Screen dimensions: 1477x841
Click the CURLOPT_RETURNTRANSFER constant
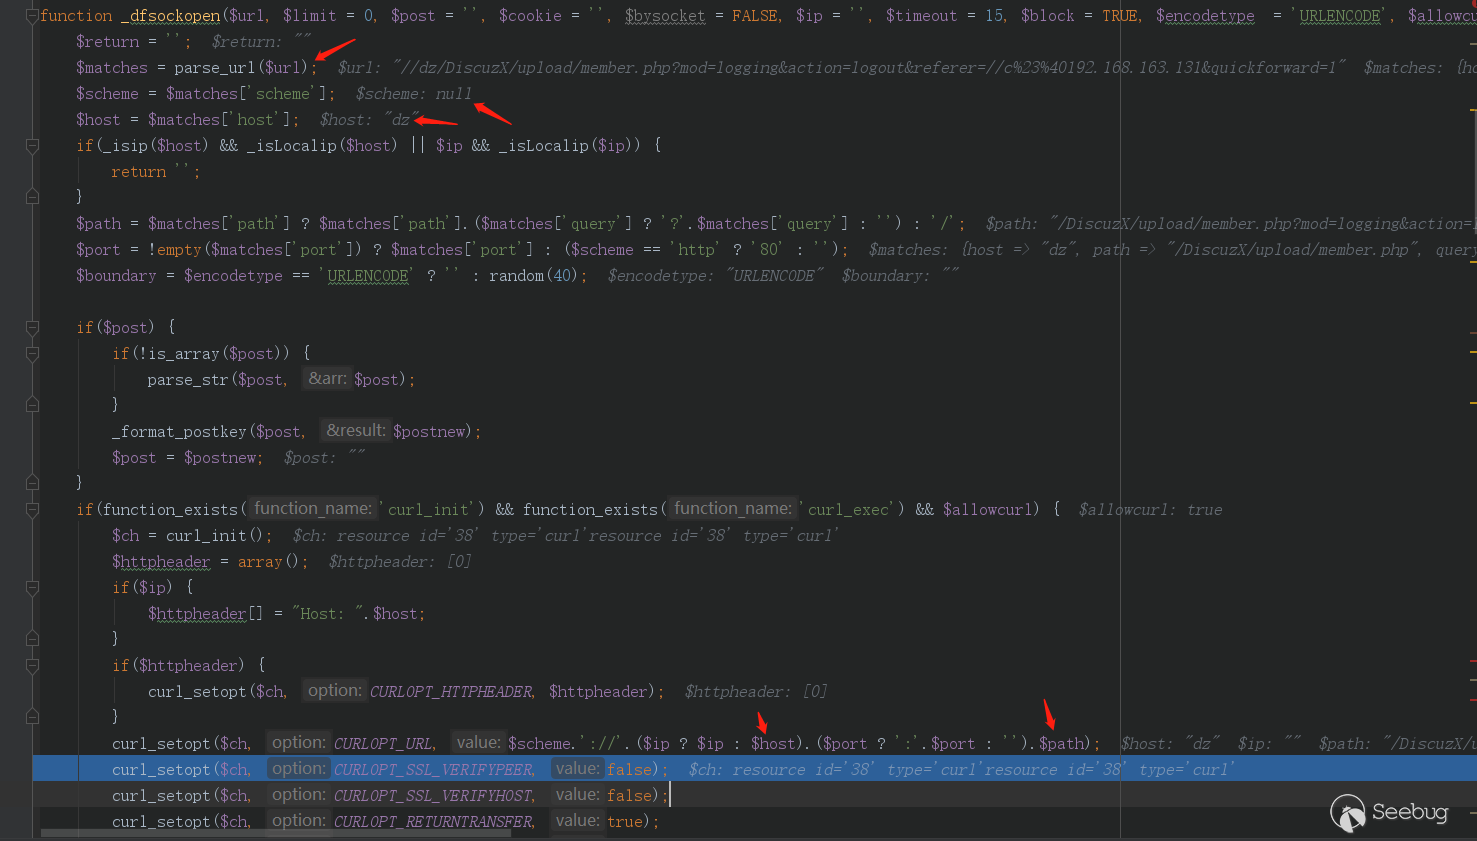coord(433,822)
